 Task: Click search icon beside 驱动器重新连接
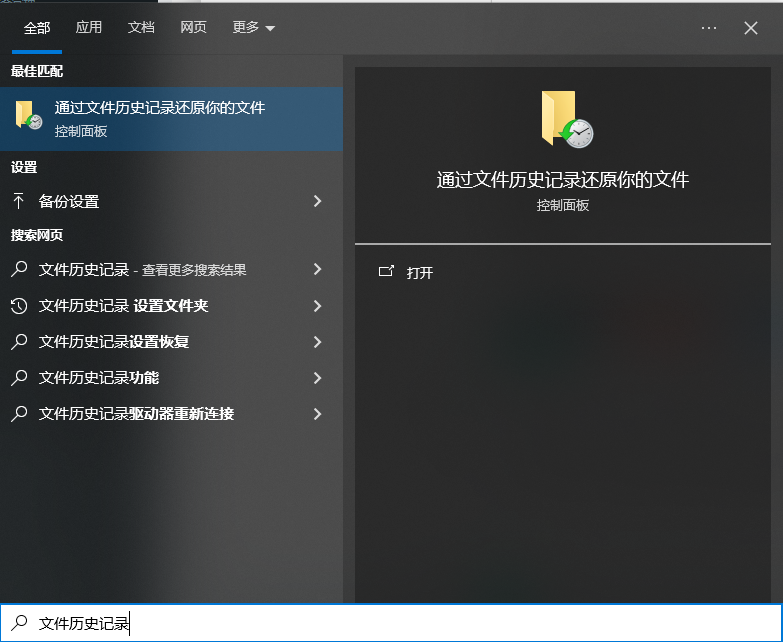click(x=19, y=413)
